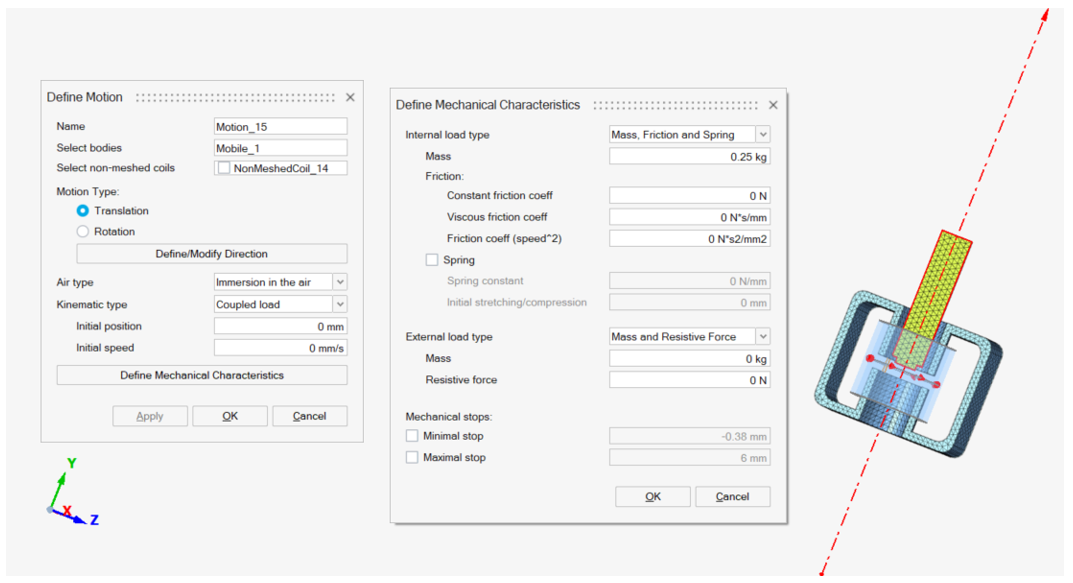Click the Spring constant field

point(690,281)
